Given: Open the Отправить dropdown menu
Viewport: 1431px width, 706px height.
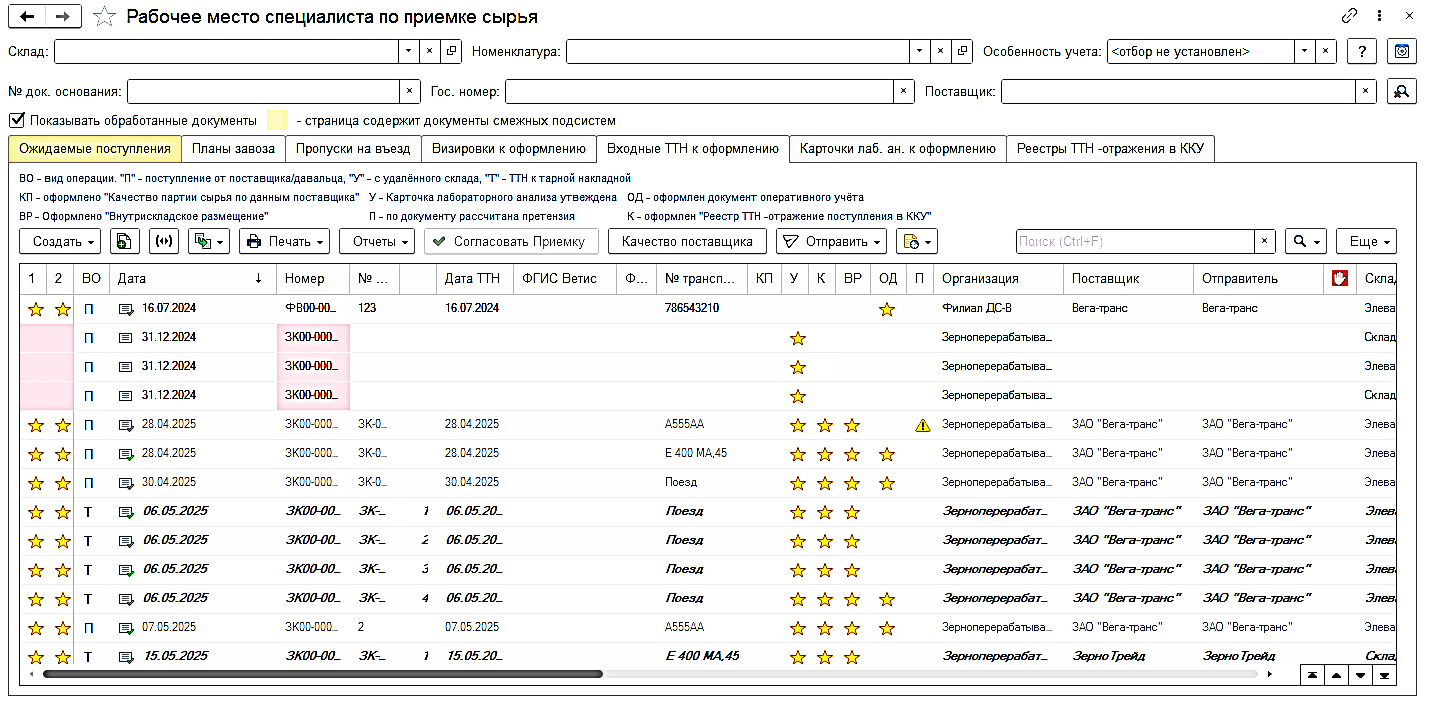Looking at the screenshot, I should [832, 241].
